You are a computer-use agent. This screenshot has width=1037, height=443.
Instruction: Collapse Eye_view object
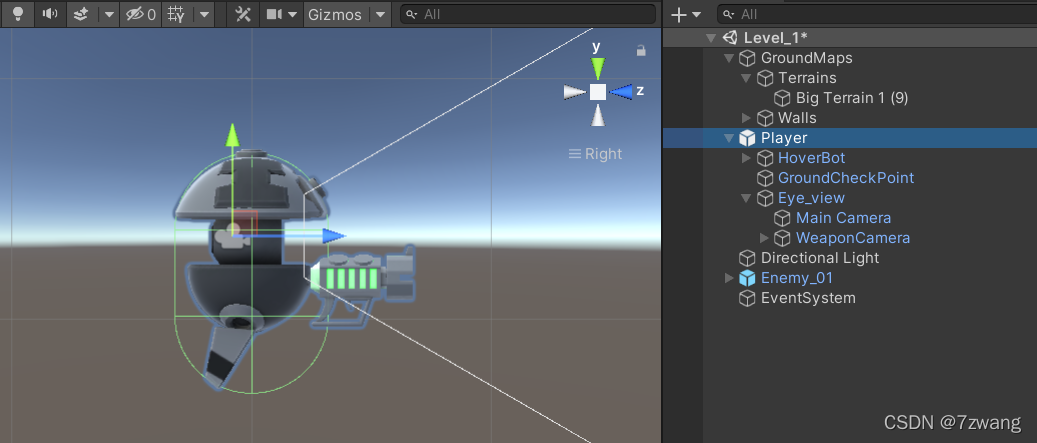(x=746, y=198)
